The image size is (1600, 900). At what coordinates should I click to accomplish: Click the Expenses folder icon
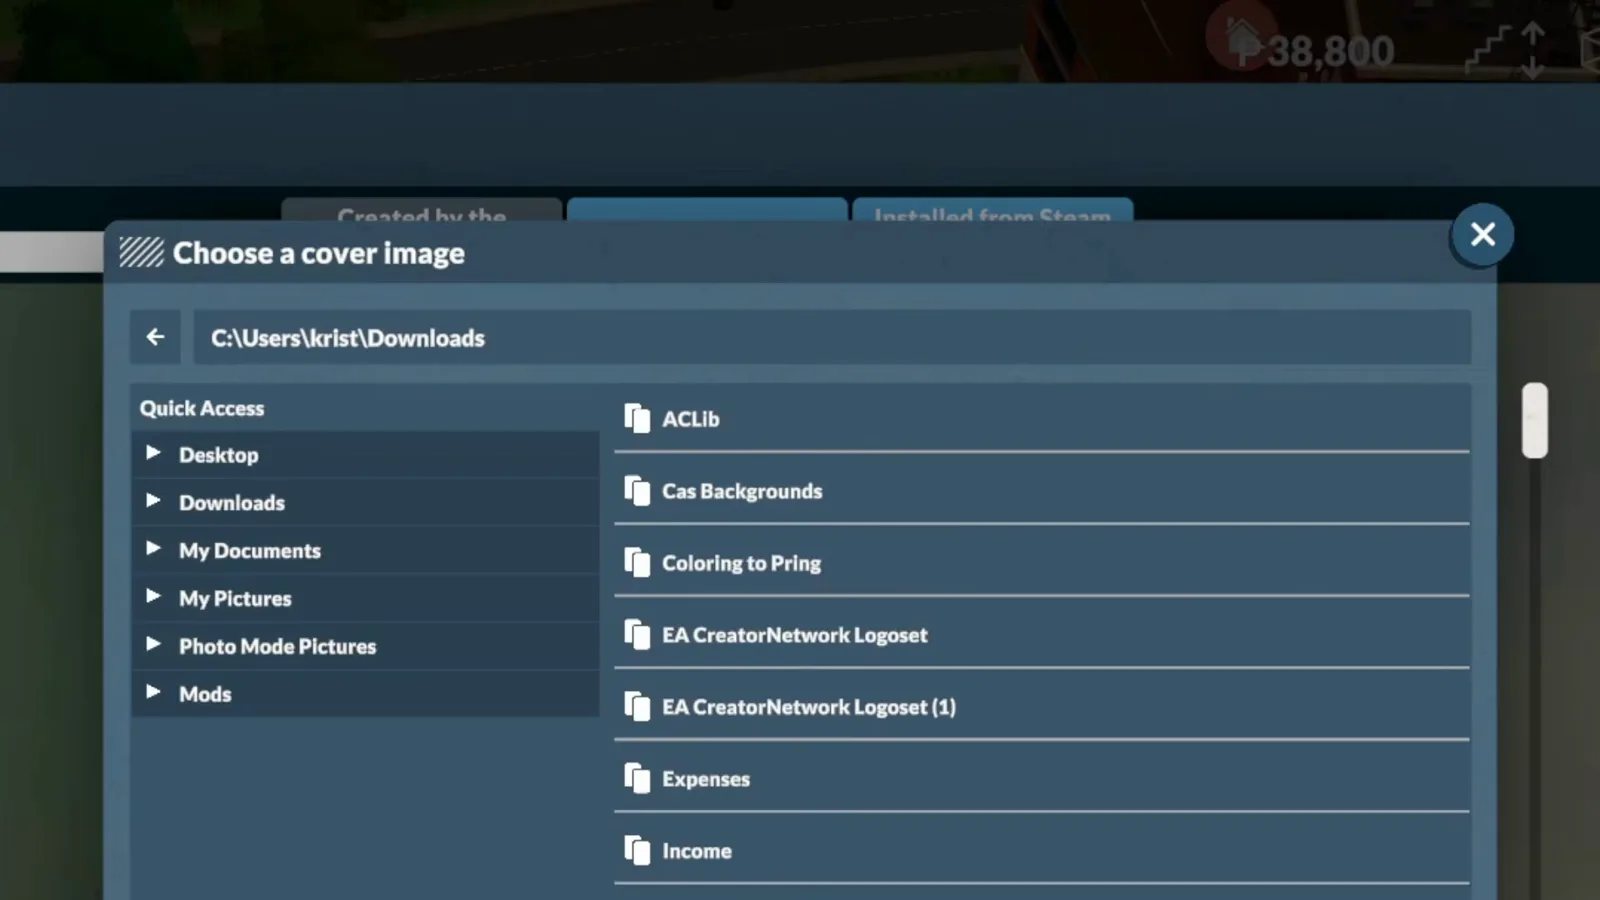(x=637, y=778)
